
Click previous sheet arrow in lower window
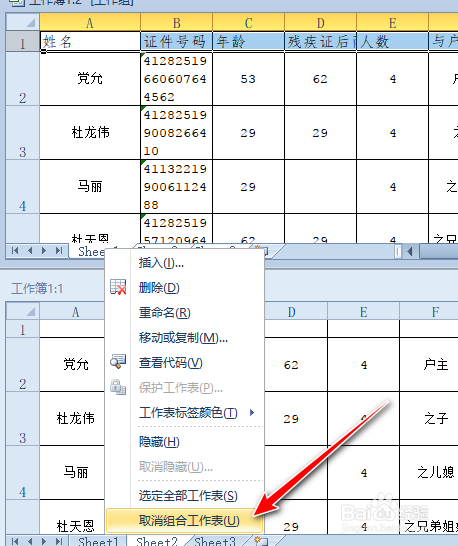click(x=30, y=541)
